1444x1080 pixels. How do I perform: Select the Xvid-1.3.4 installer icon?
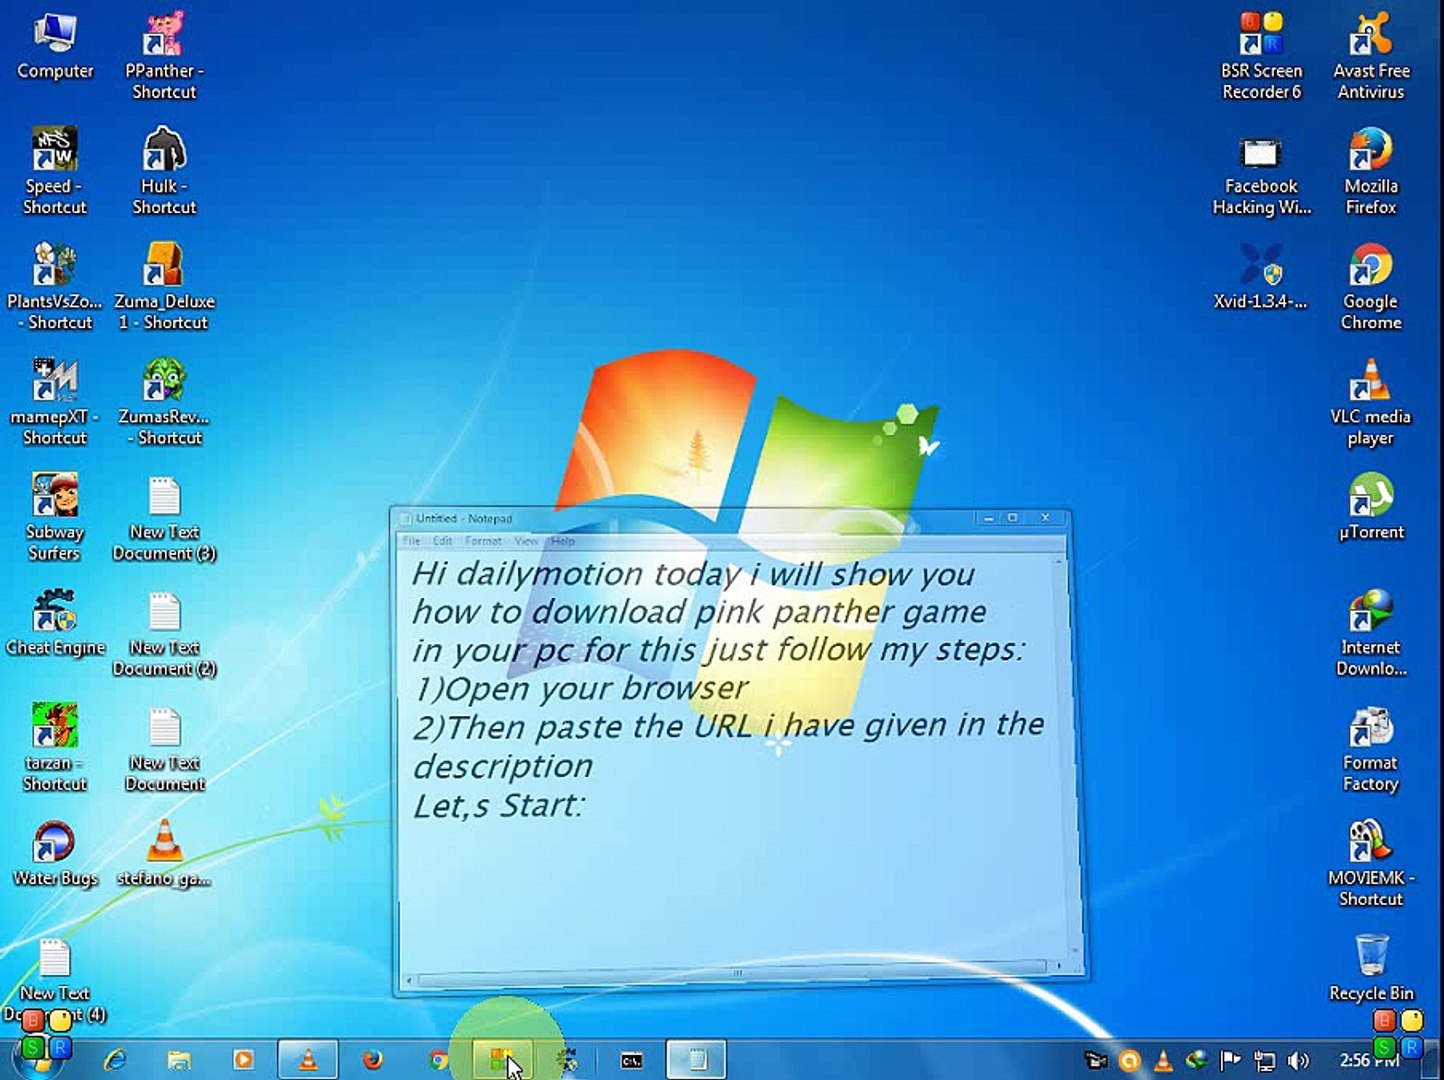1261,278
